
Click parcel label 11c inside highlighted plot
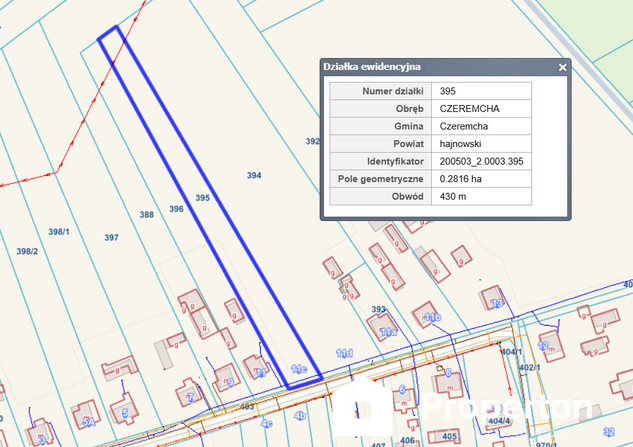tap(297, 369)
